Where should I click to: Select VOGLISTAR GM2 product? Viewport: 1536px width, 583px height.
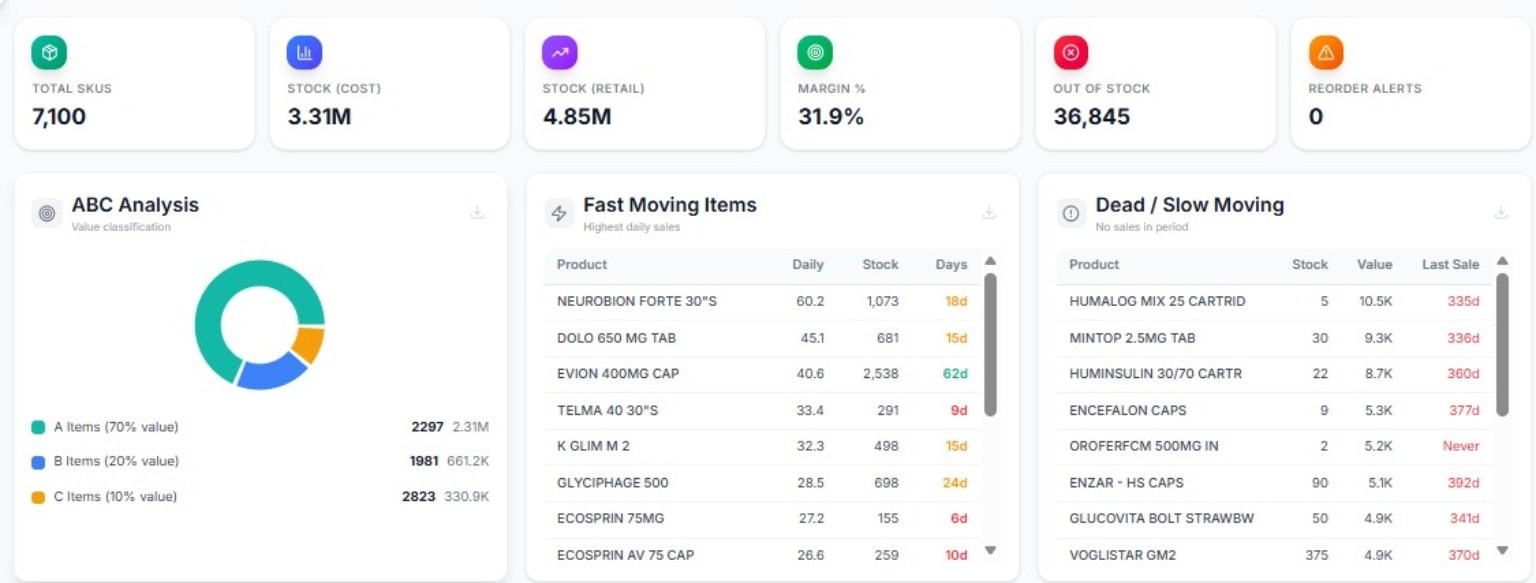pos(1122,554)
